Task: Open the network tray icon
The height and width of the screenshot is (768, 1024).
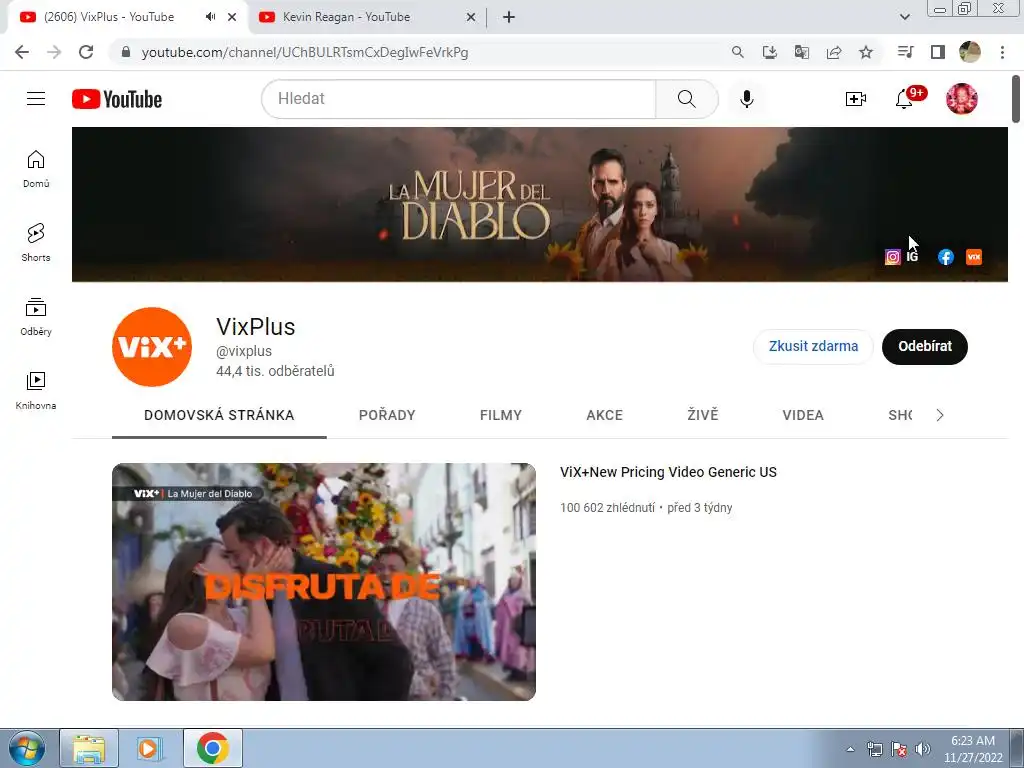Action: click(x=874, y=749)
